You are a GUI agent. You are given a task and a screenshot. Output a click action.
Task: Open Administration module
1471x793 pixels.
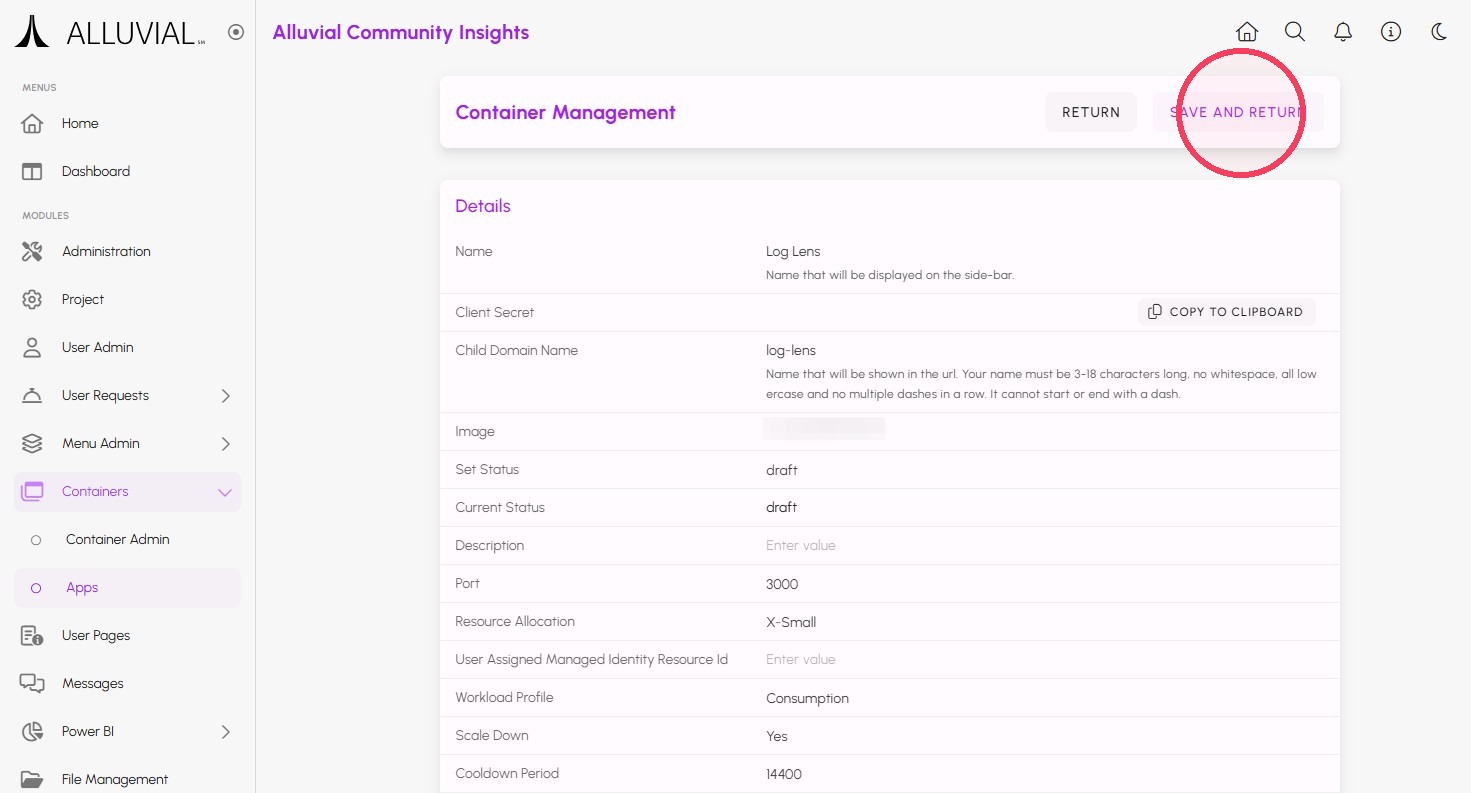[128, 252]
